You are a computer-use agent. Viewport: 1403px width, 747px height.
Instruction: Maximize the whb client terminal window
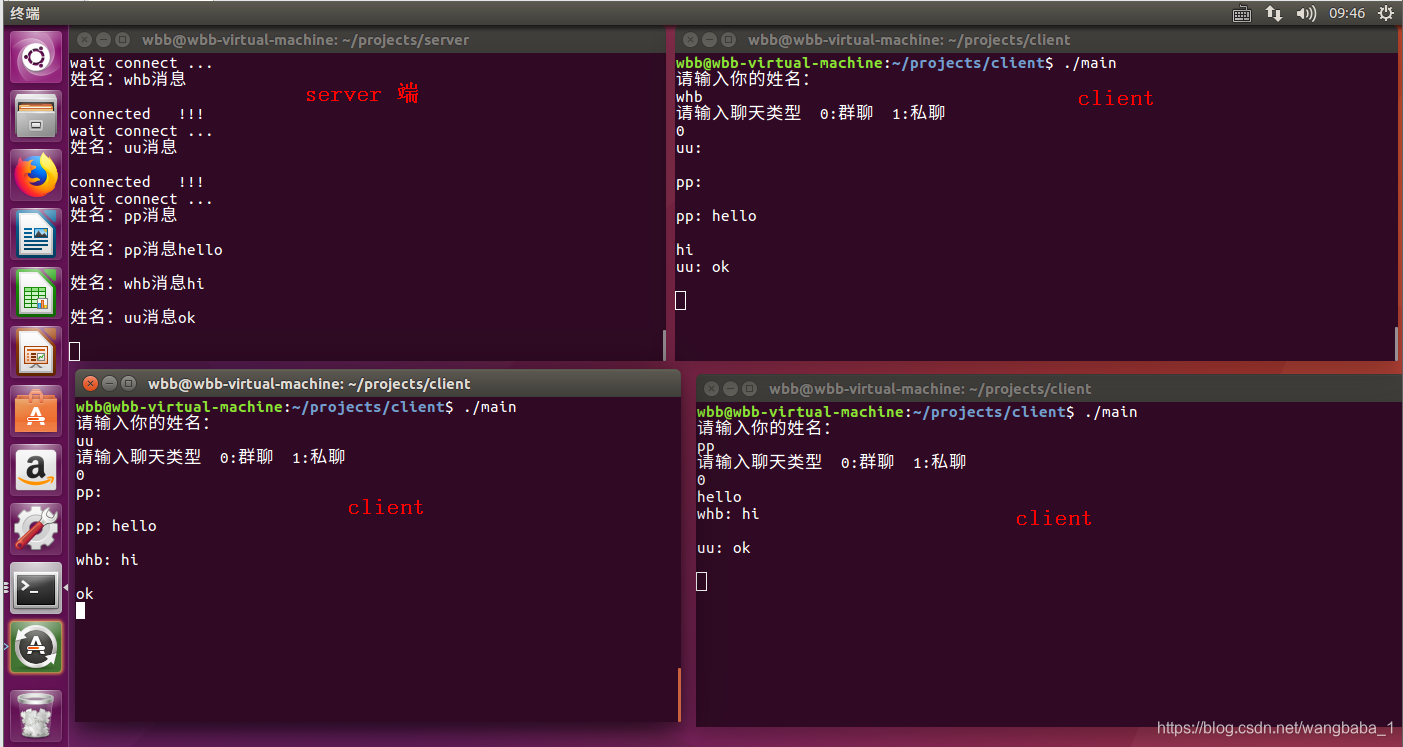pos(729,40)
